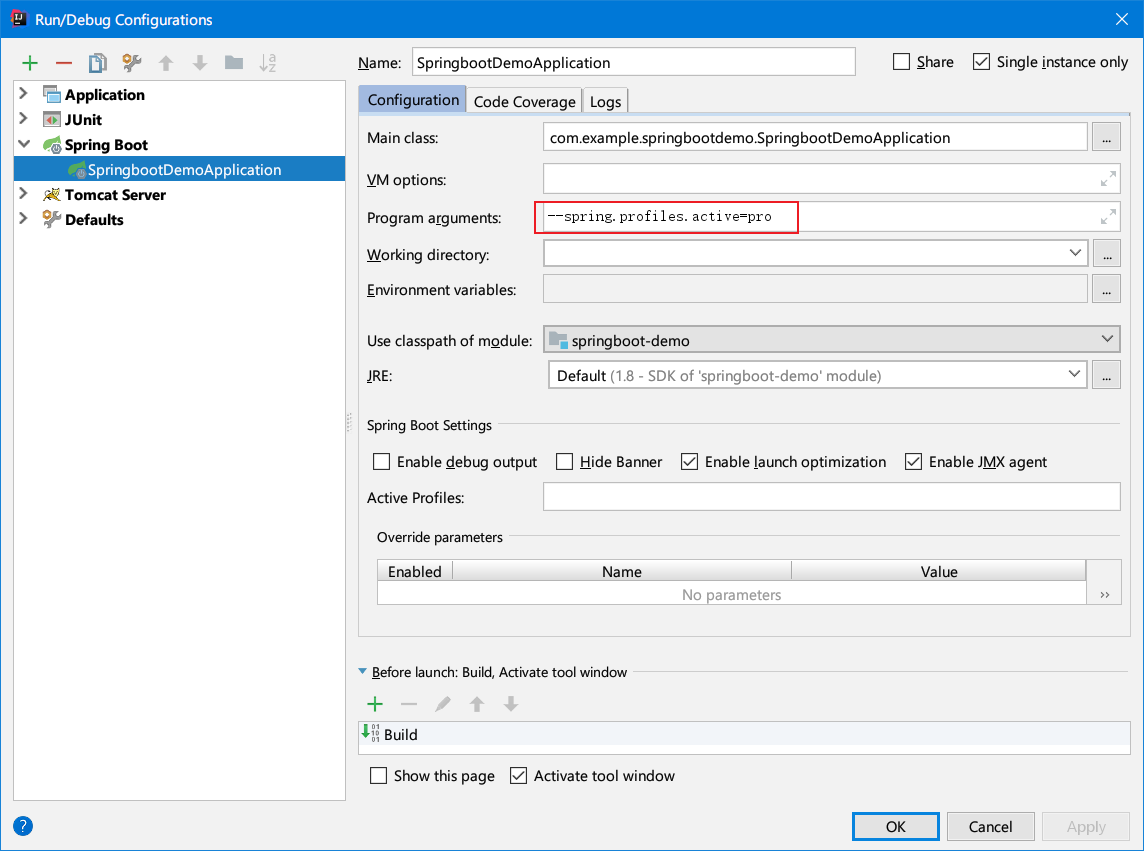Open the Working directory dropdown

pyautogui.click(x=1075, y=253)
